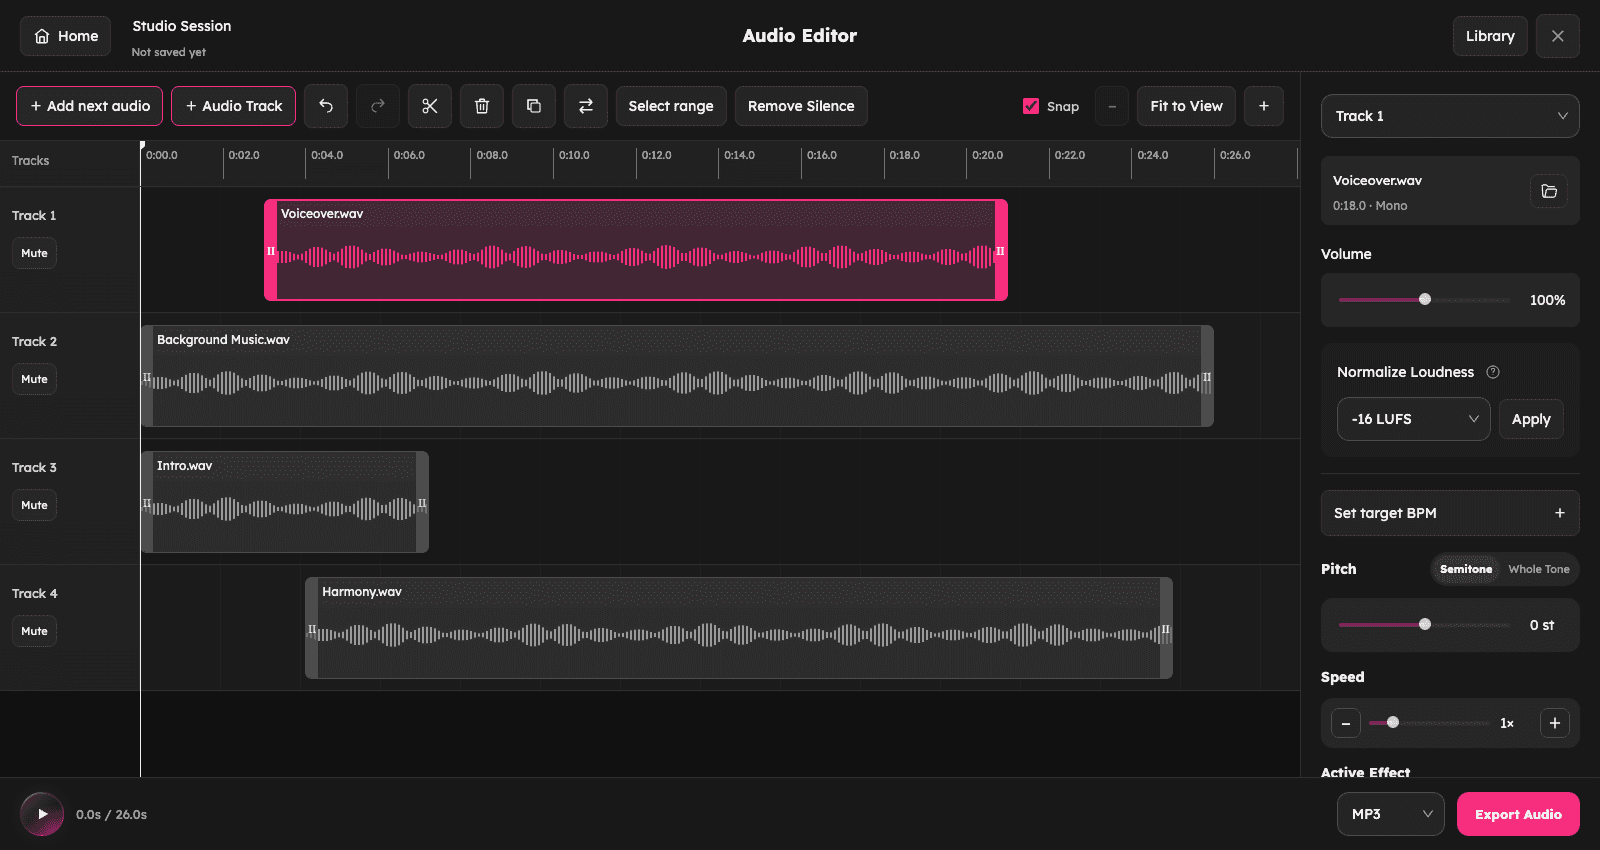Select the Background Music.wav clip

coord(677,376)
